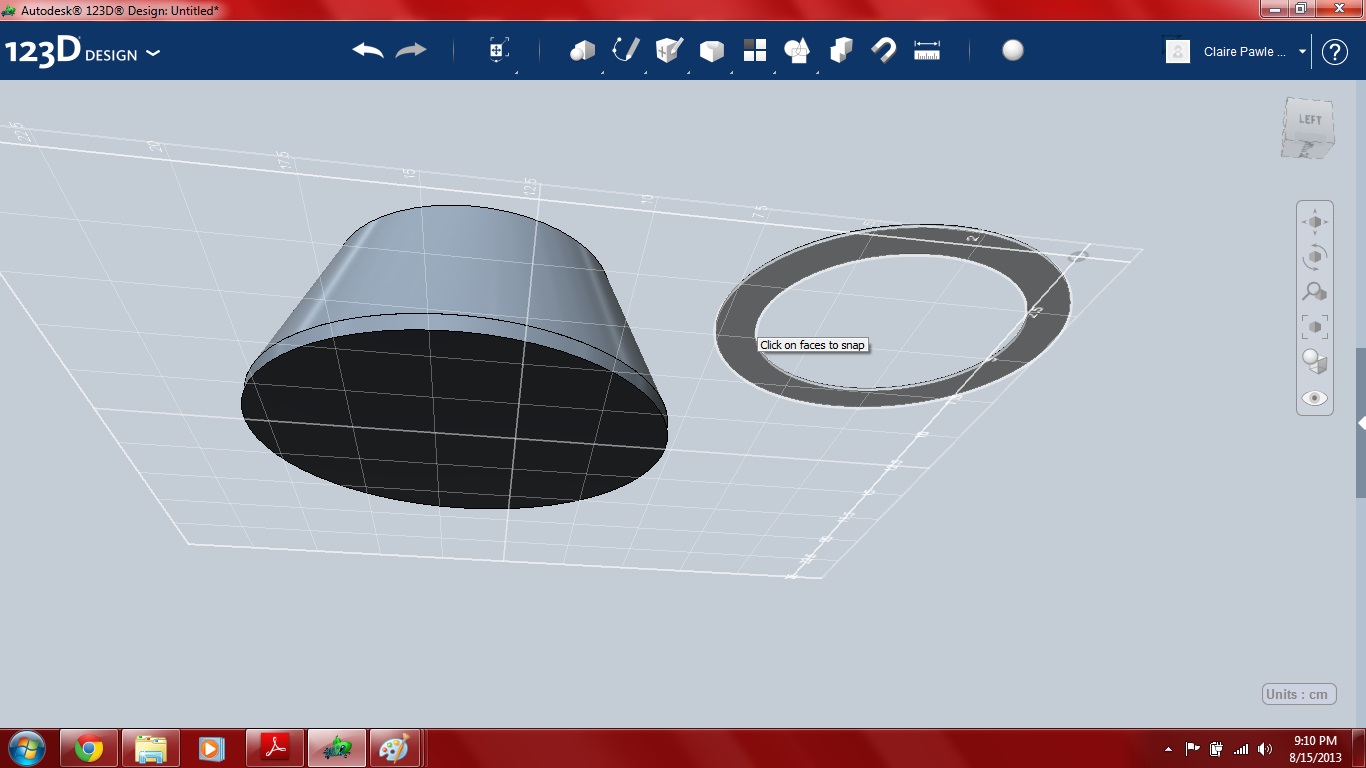Redo the action with the forward arrow
Viewport: 1366px width, 768px height.
(411, 51)
